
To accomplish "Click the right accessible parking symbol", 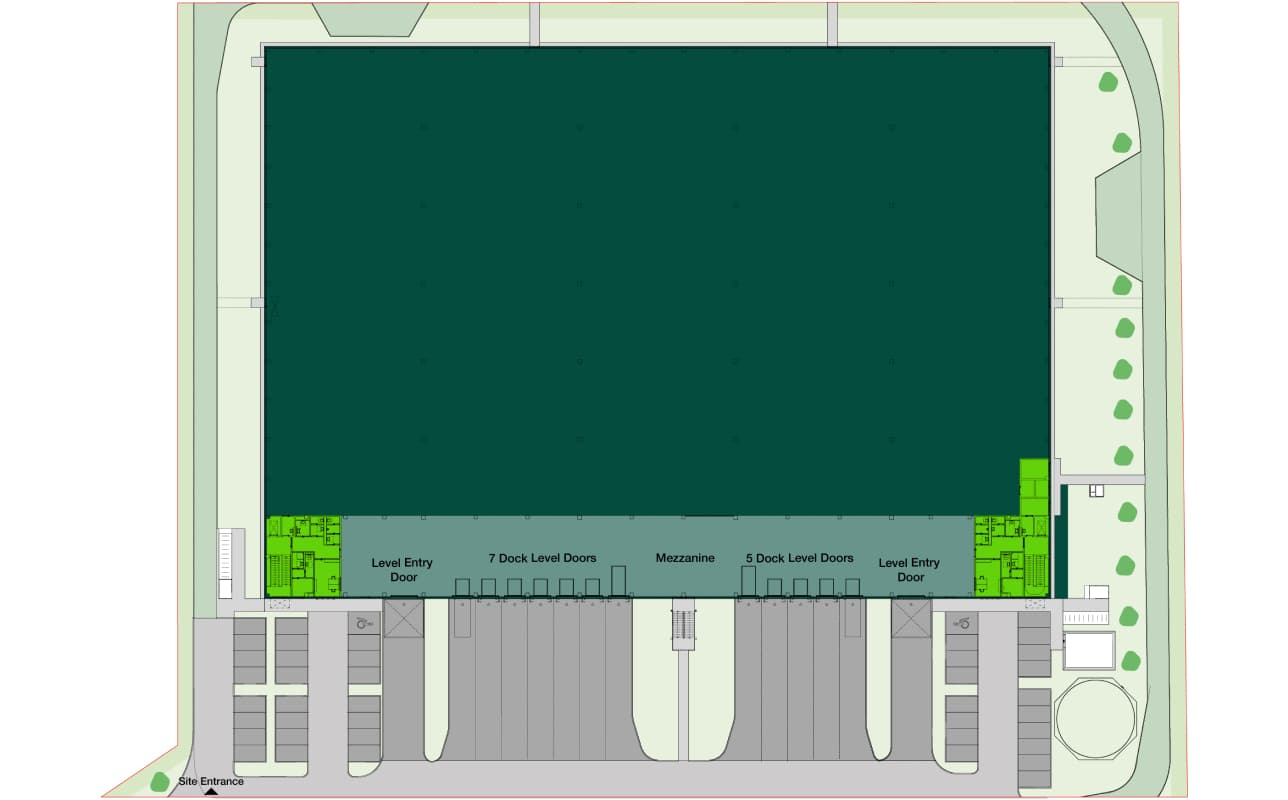I will (964, 623).
